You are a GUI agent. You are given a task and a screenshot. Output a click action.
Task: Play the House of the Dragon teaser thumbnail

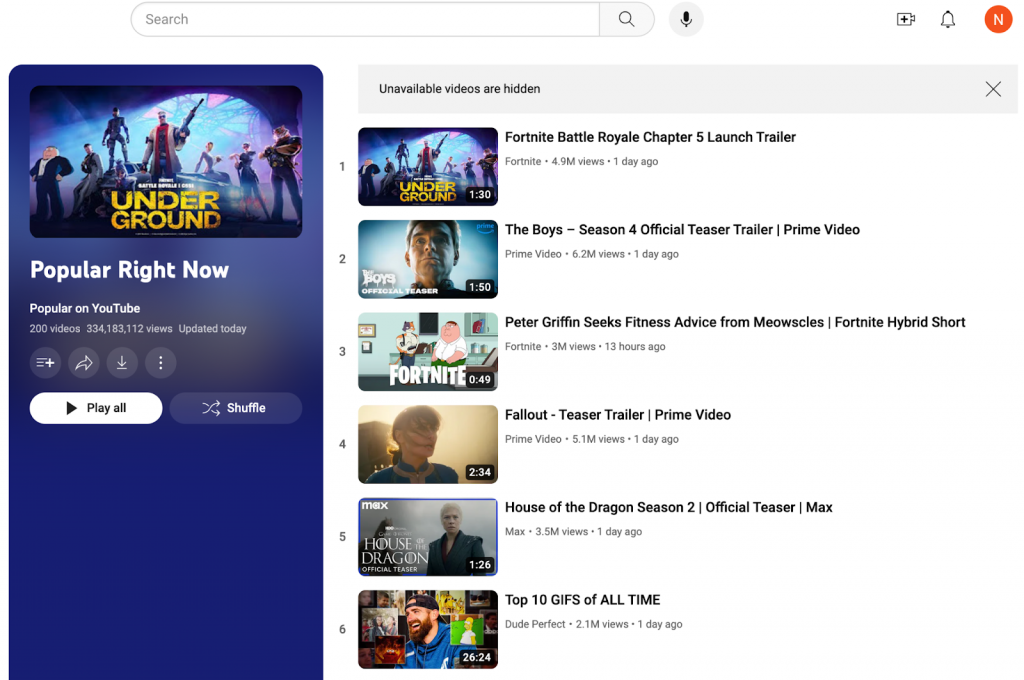tap(427, 537)
